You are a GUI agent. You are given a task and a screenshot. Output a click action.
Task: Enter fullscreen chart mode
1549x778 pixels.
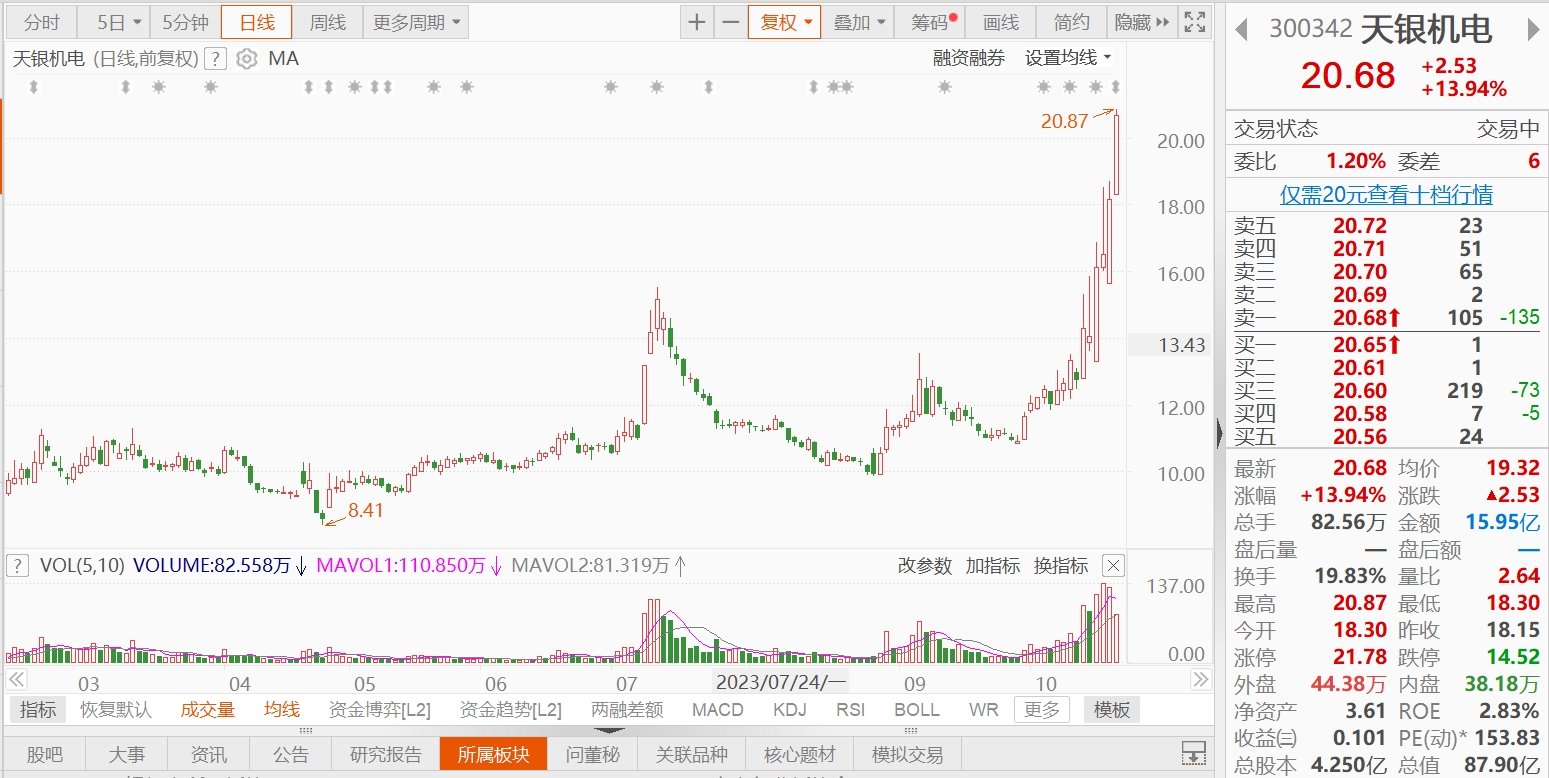(1193, 22)
